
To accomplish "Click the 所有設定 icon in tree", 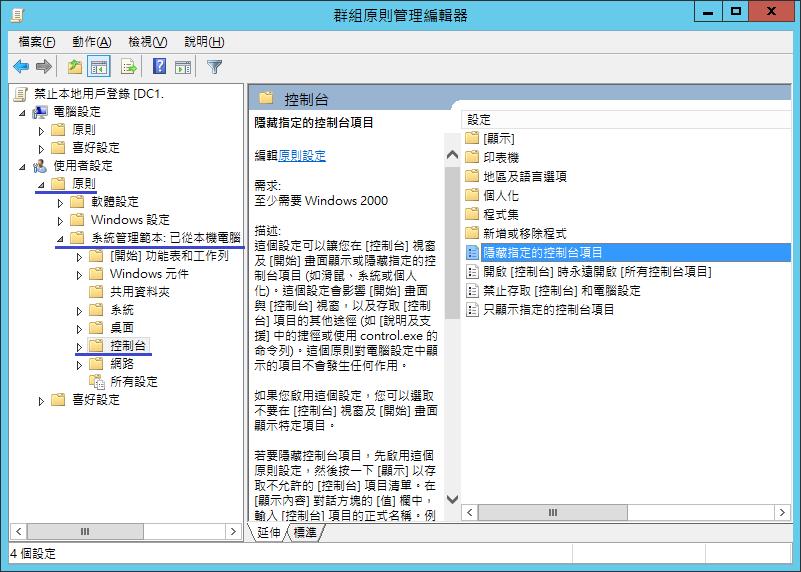I will pyautogui.click(x=97, y=382).
